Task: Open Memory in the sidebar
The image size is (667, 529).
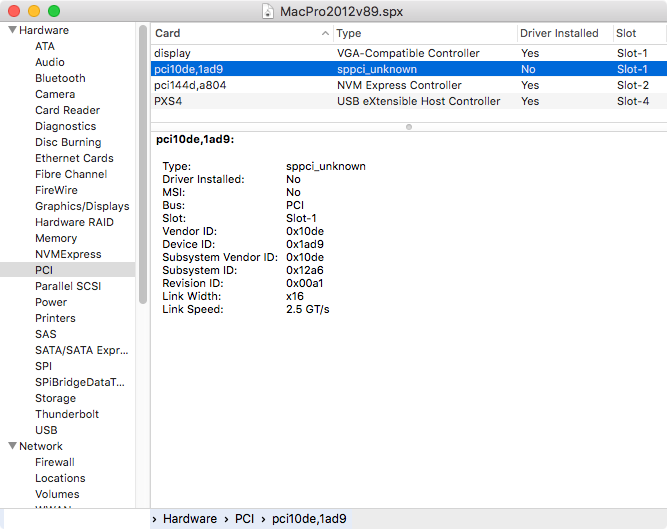Action: click(x=56, y=238)
